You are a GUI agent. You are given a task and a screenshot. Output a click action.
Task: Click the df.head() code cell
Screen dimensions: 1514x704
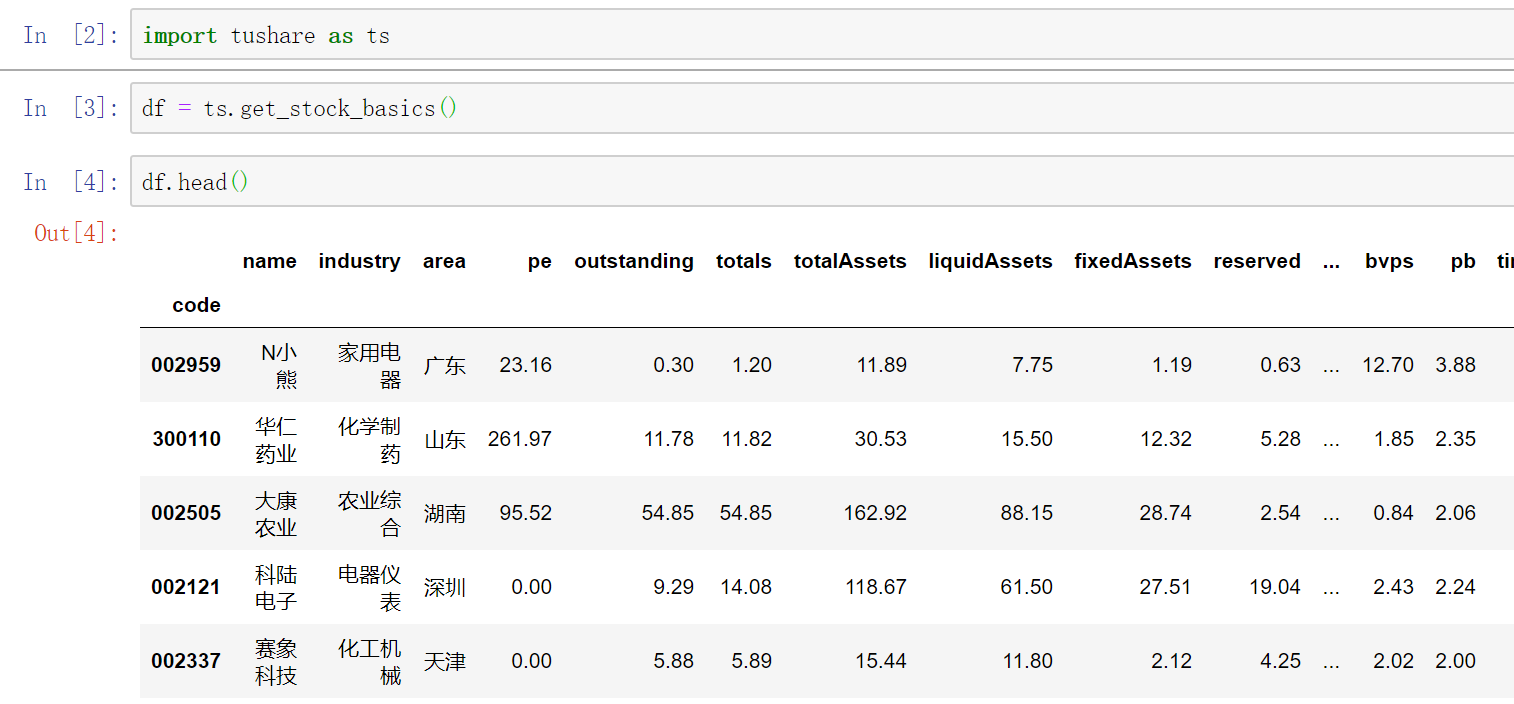point(822,181)
